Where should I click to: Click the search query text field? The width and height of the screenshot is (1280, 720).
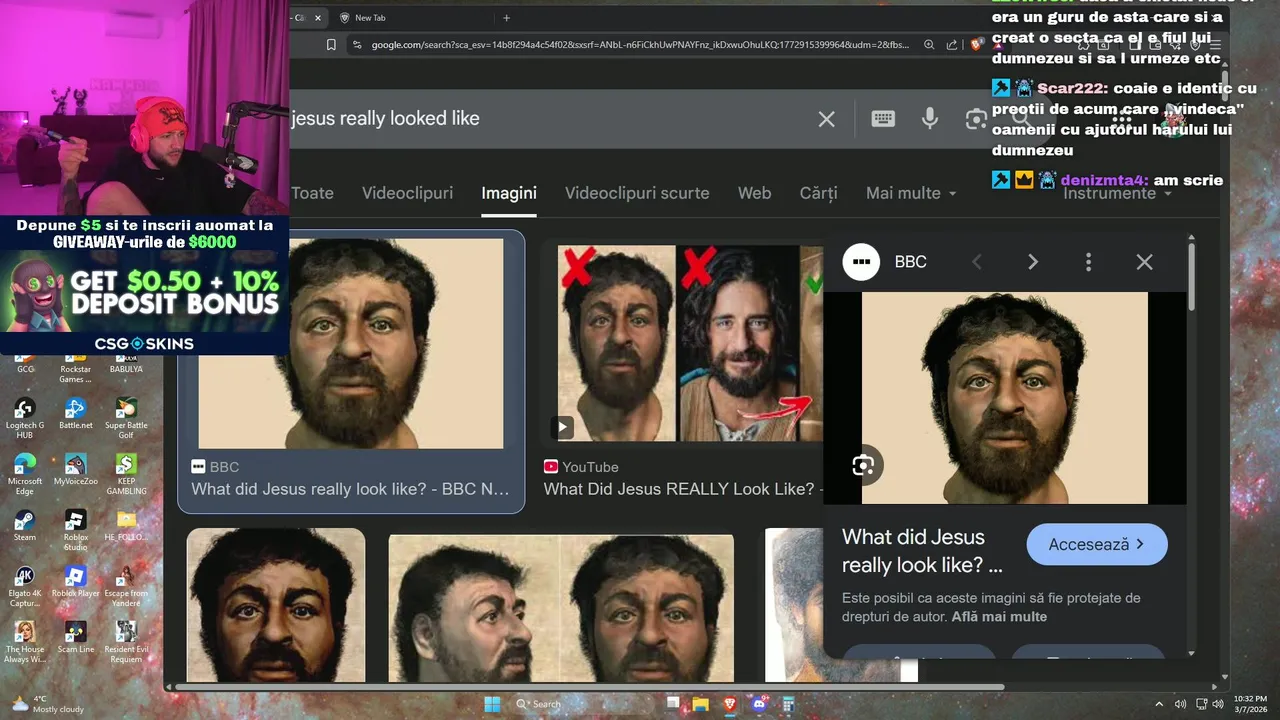(x=548, y=119)
